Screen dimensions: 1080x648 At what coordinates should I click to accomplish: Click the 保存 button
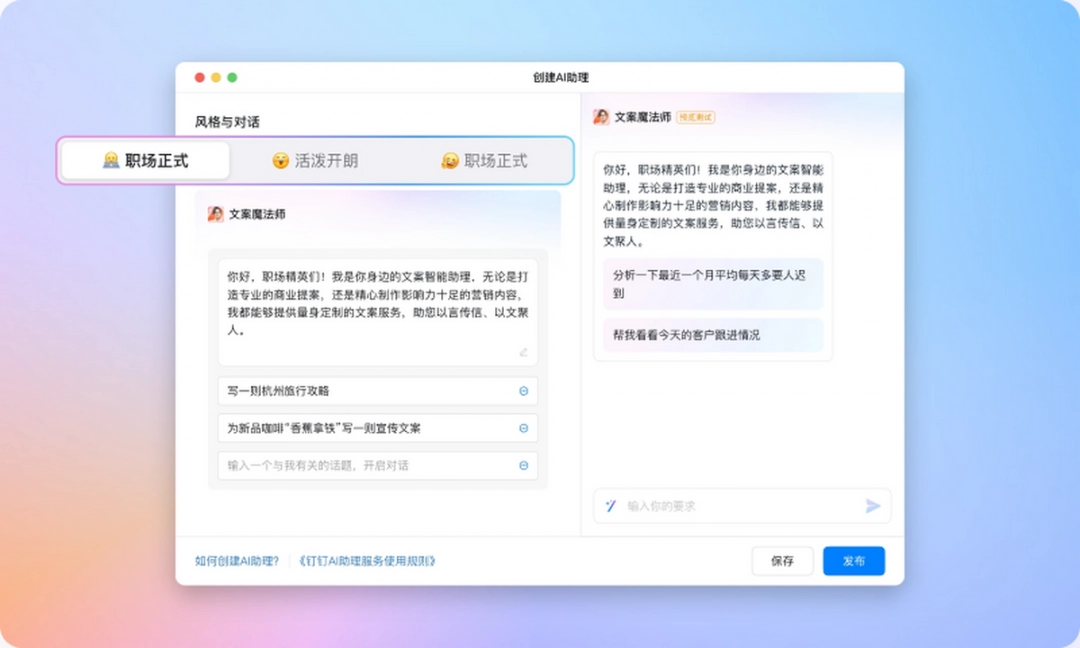tap(783, 561)
